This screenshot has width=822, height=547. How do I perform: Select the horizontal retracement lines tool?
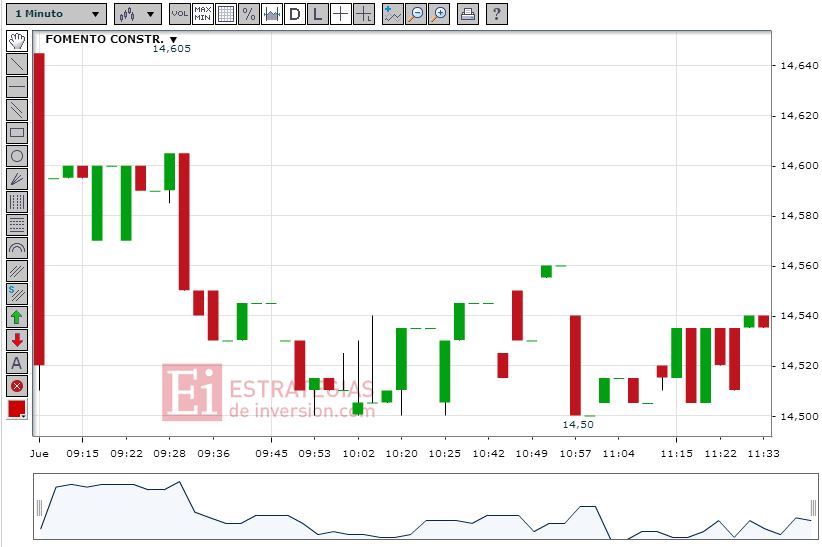click(17, 225)
